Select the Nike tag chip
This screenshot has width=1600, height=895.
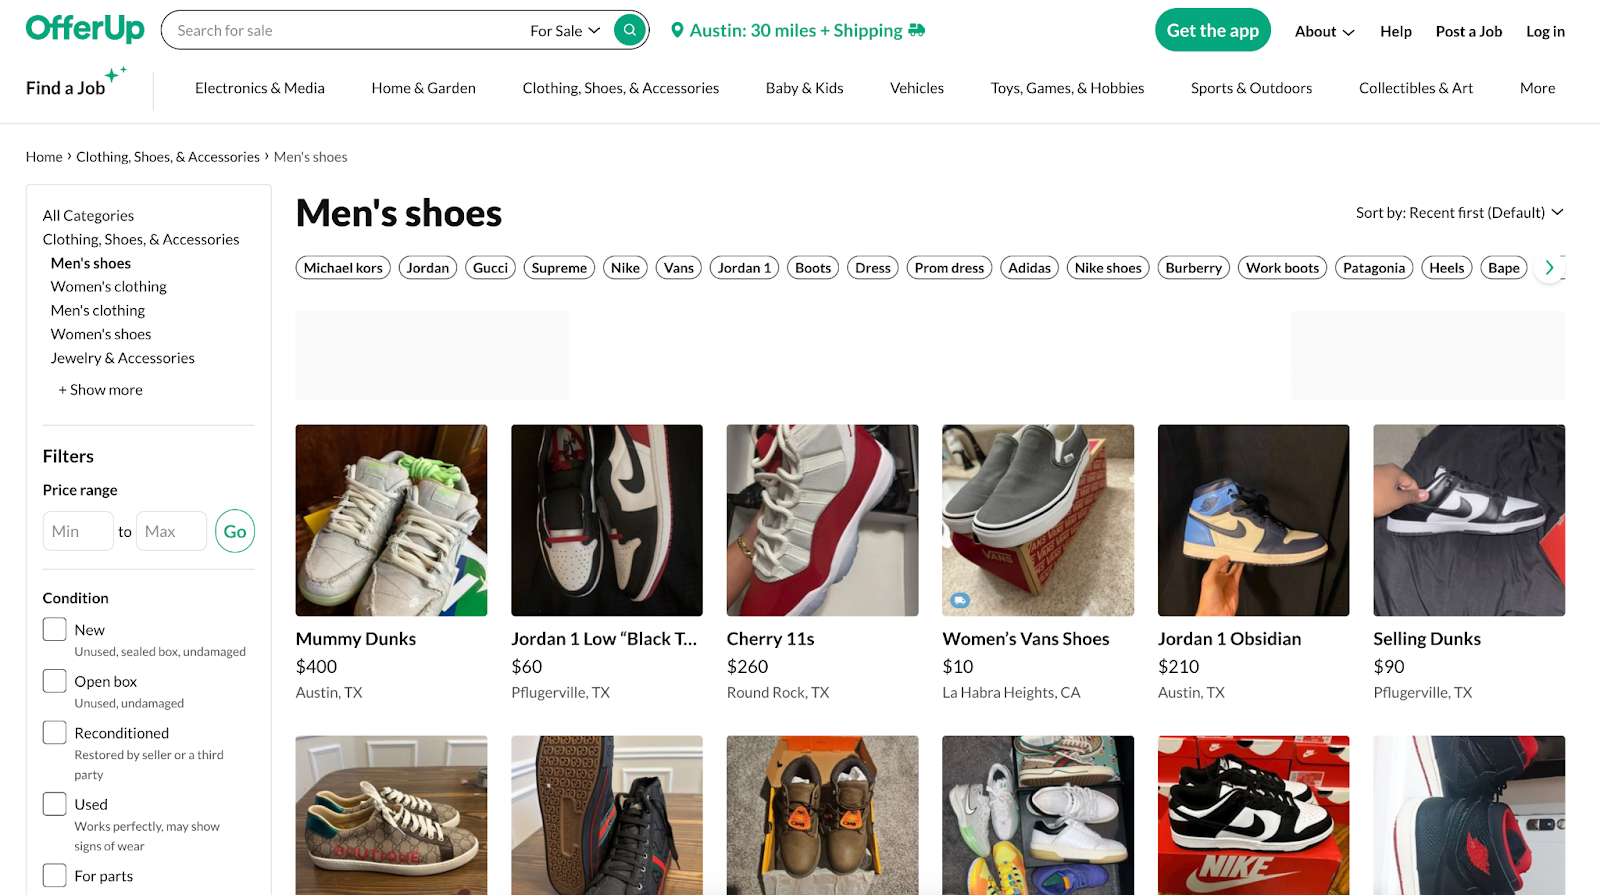tap(625, 267)
